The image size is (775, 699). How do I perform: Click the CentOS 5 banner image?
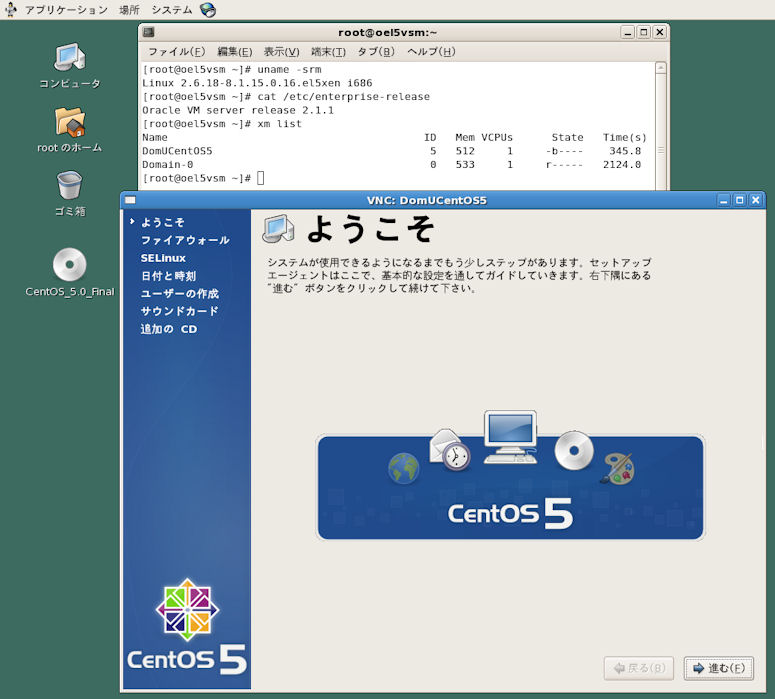(x=510, y=476)
